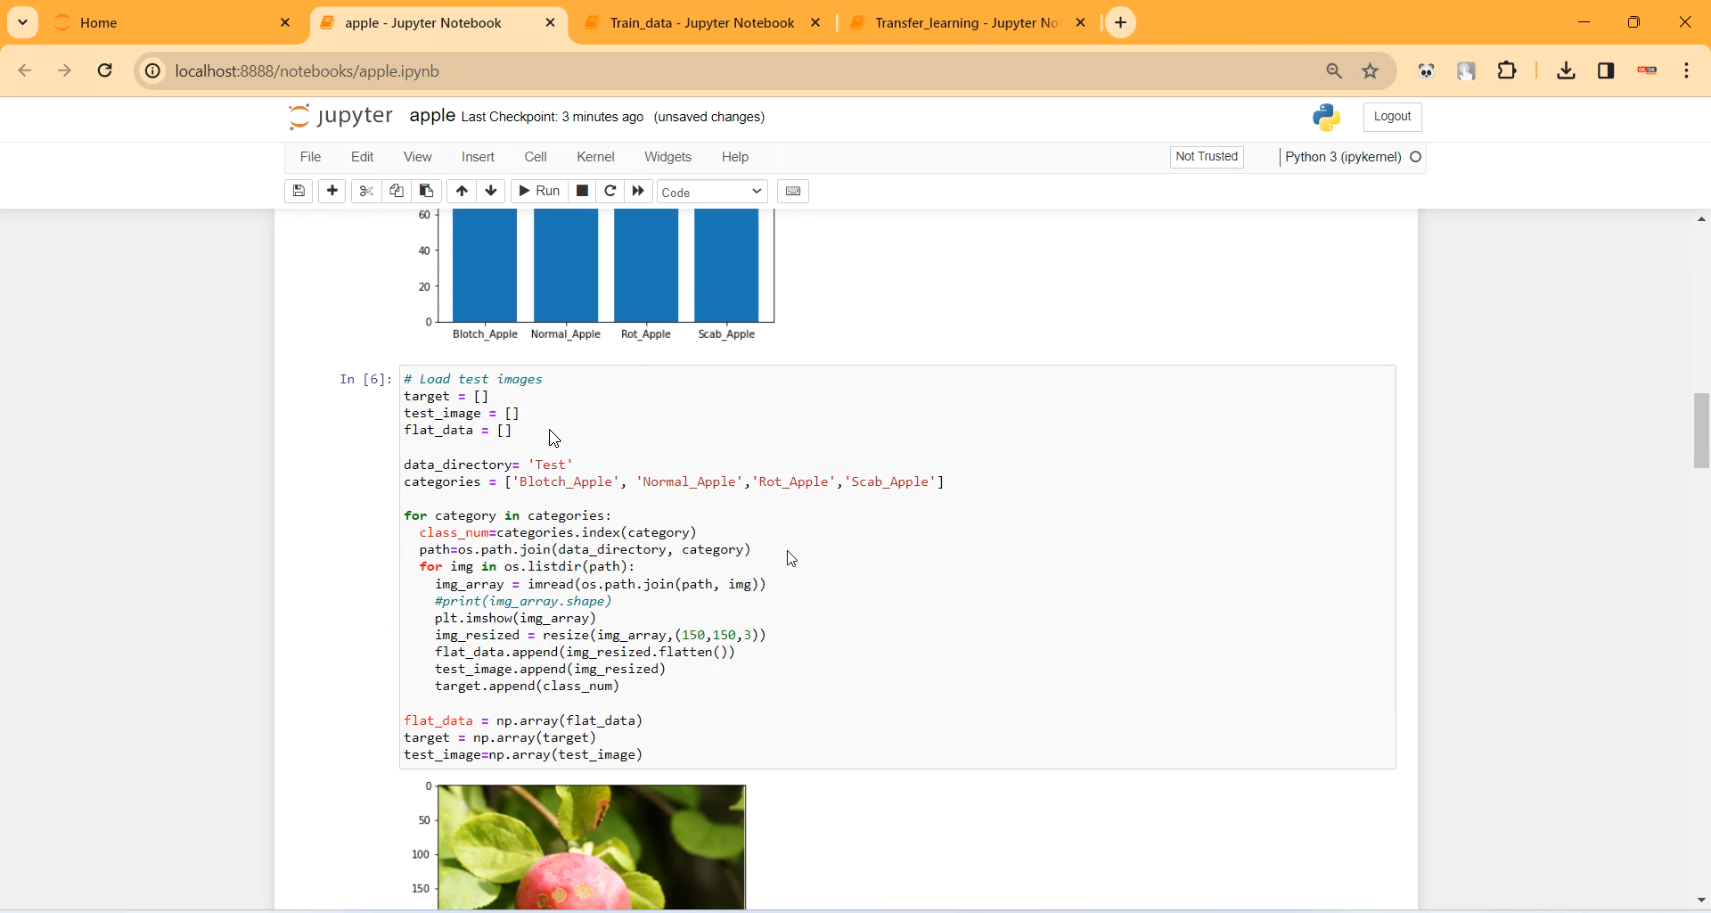Click the Logout button
Screen dimensions: 1711x913
[x=1391, y=116]
